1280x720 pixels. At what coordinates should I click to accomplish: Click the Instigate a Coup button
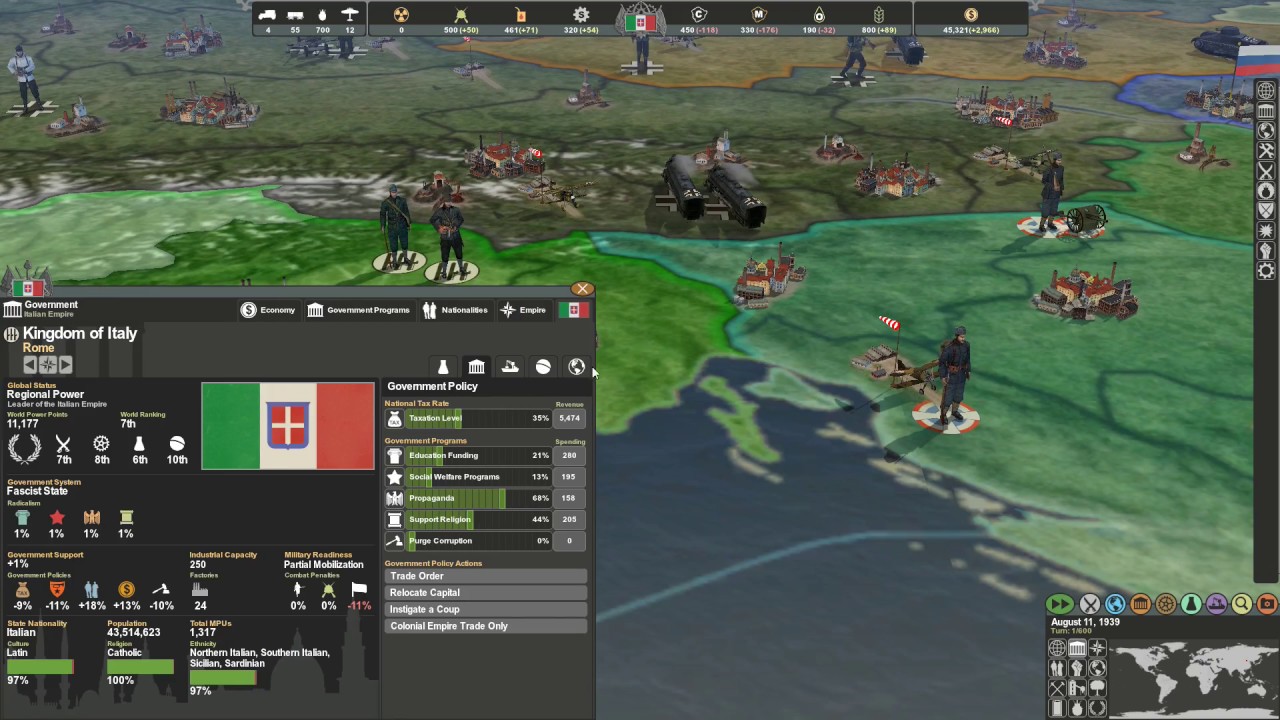487,609
